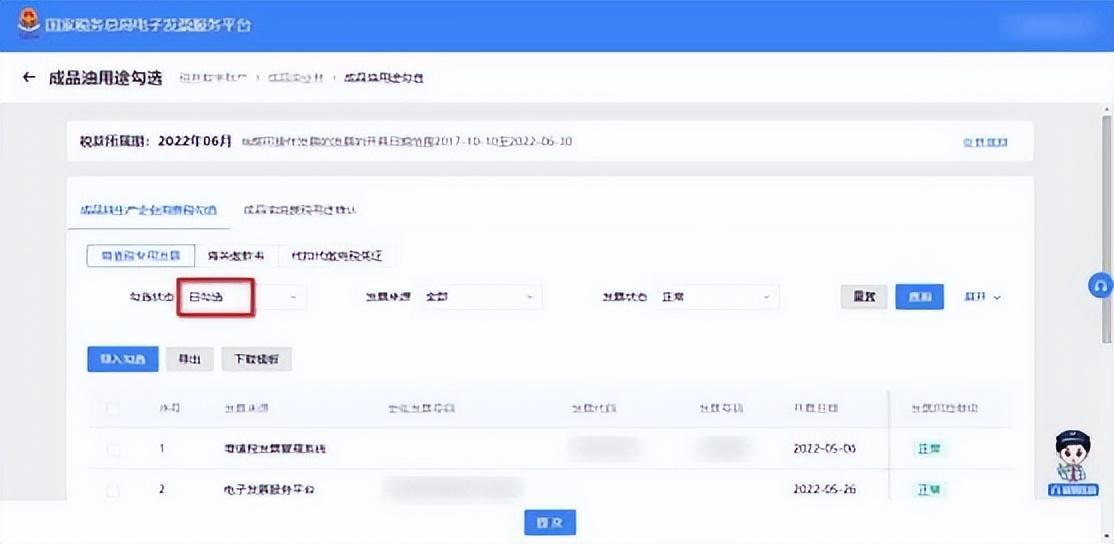The width and height of the screenshot is (1114, 544).
Task: Click the 导出 export button
Action: 189,359
